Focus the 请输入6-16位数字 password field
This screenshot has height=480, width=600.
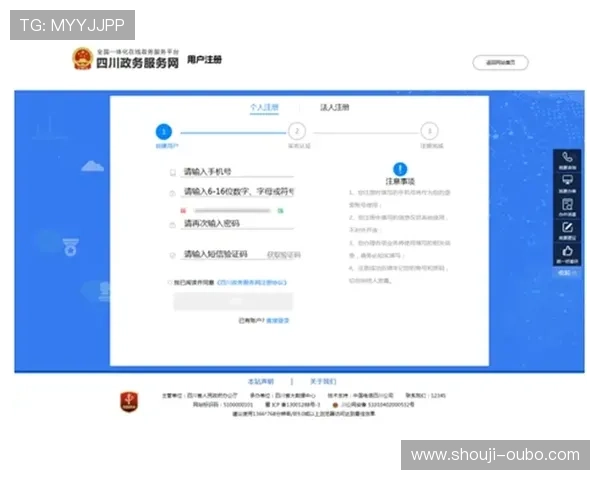point(237,191)
